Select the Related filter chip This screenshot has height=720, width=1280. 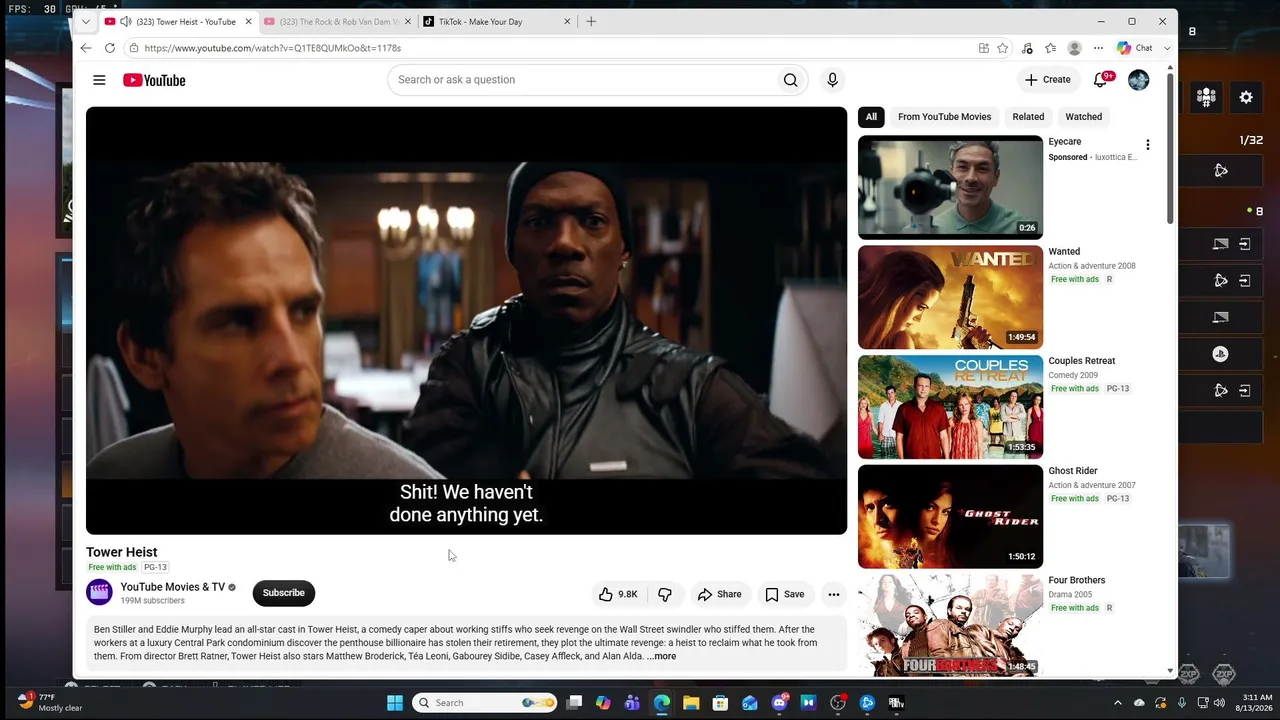tap(1028, 117)
